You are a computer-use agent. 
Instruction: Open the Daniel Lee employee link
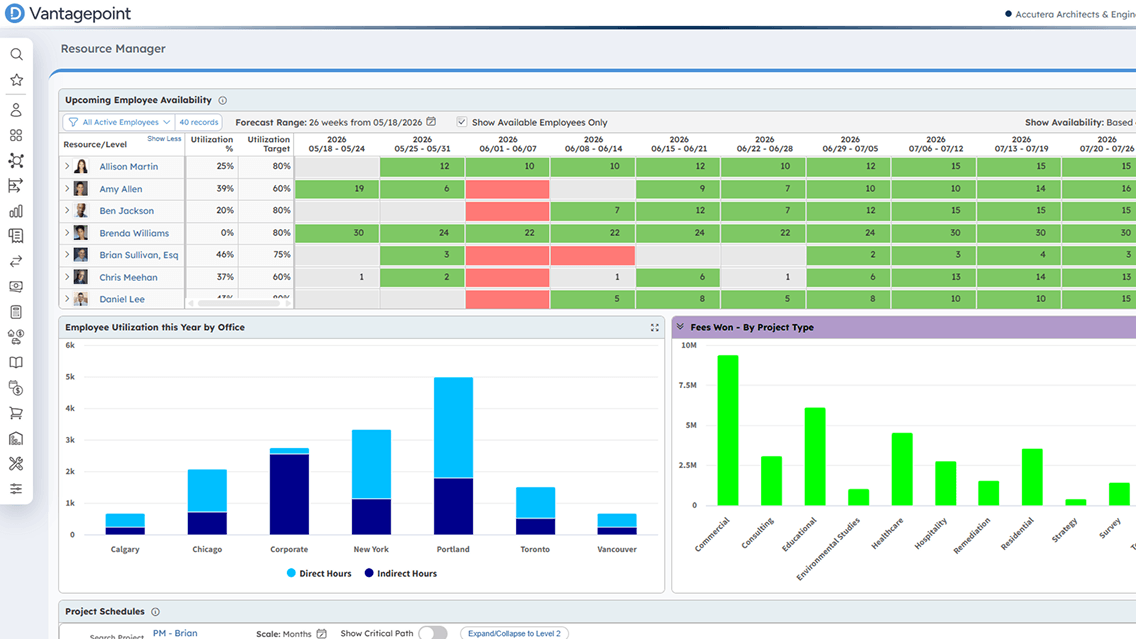click(122, 299)
